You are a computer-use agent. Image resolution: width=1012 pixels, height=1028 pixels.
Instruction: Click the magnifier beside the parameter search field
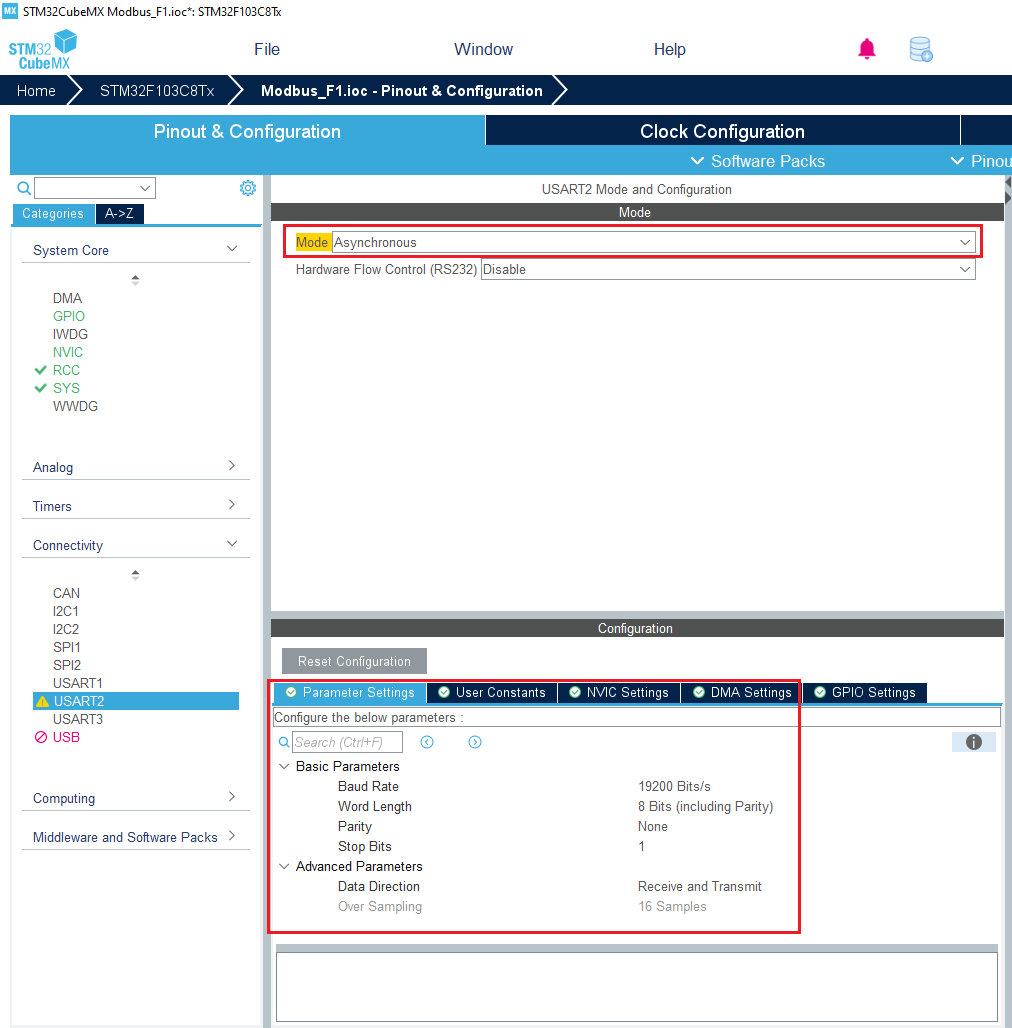pyautogui.click(x=284, y=742)
